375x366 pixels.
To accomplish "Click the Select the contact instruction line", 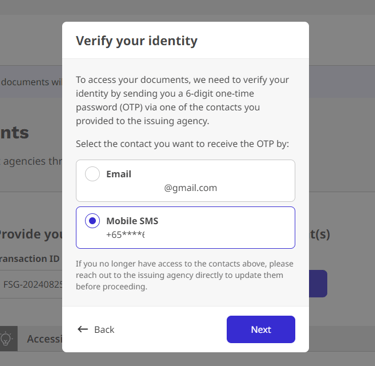I will 182,144.
